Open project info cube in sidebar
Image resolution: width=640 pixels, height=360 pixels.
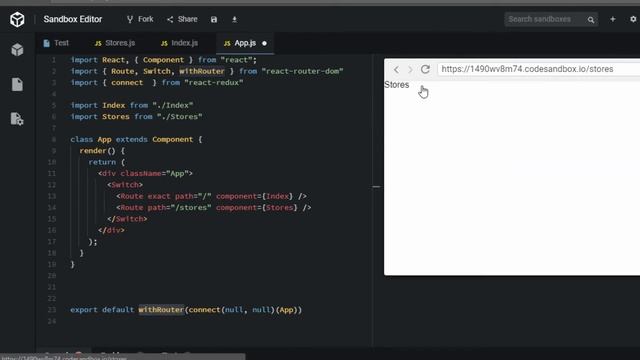[17, 50]
